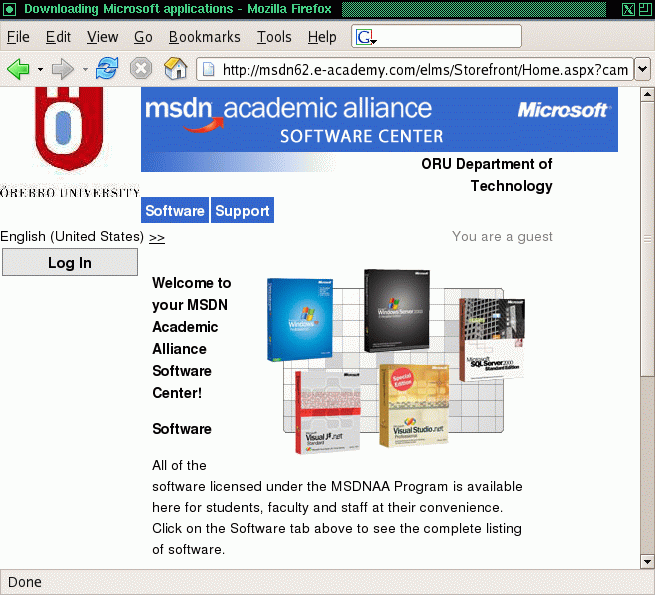Close the Firefox window with the X button
The width and height of the screenshot is (655, 595).
[629, 9]
